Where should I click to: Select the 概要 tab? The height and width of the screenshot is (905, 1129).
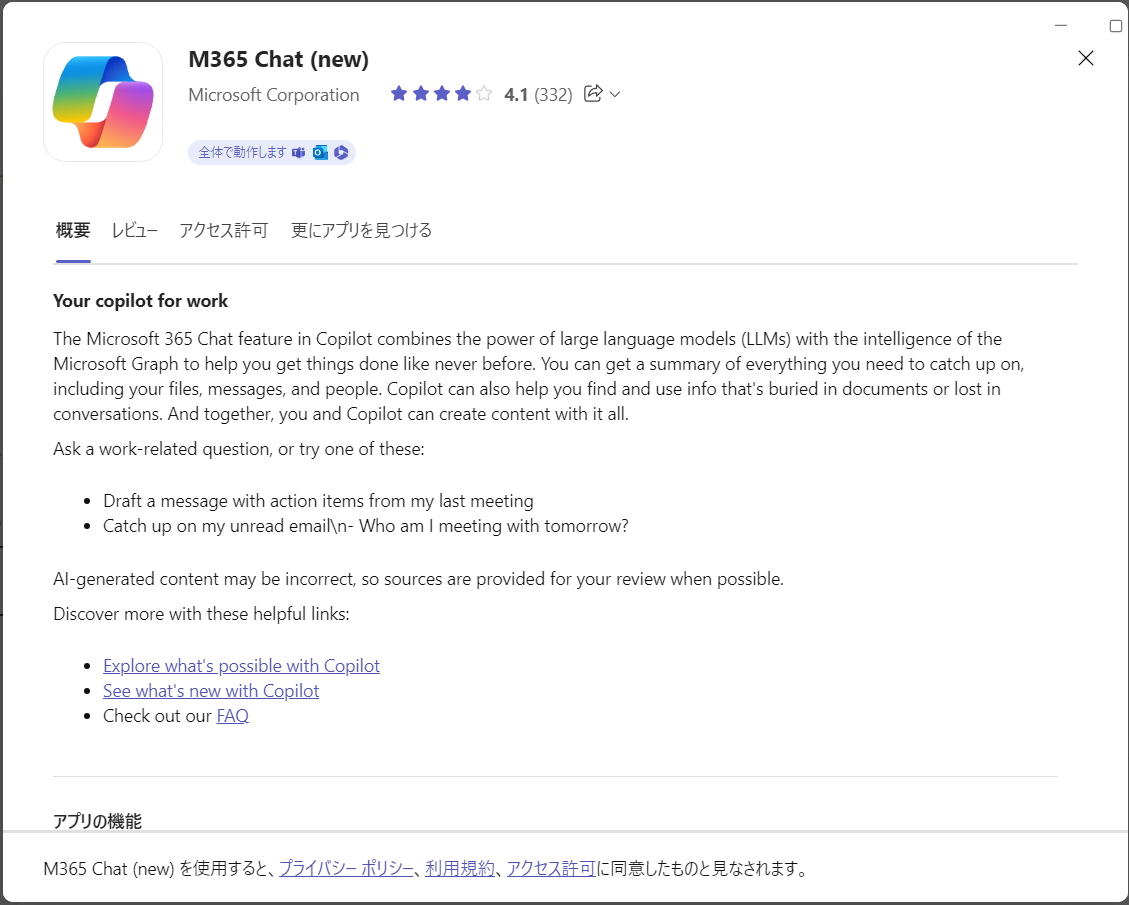point(73,230)
